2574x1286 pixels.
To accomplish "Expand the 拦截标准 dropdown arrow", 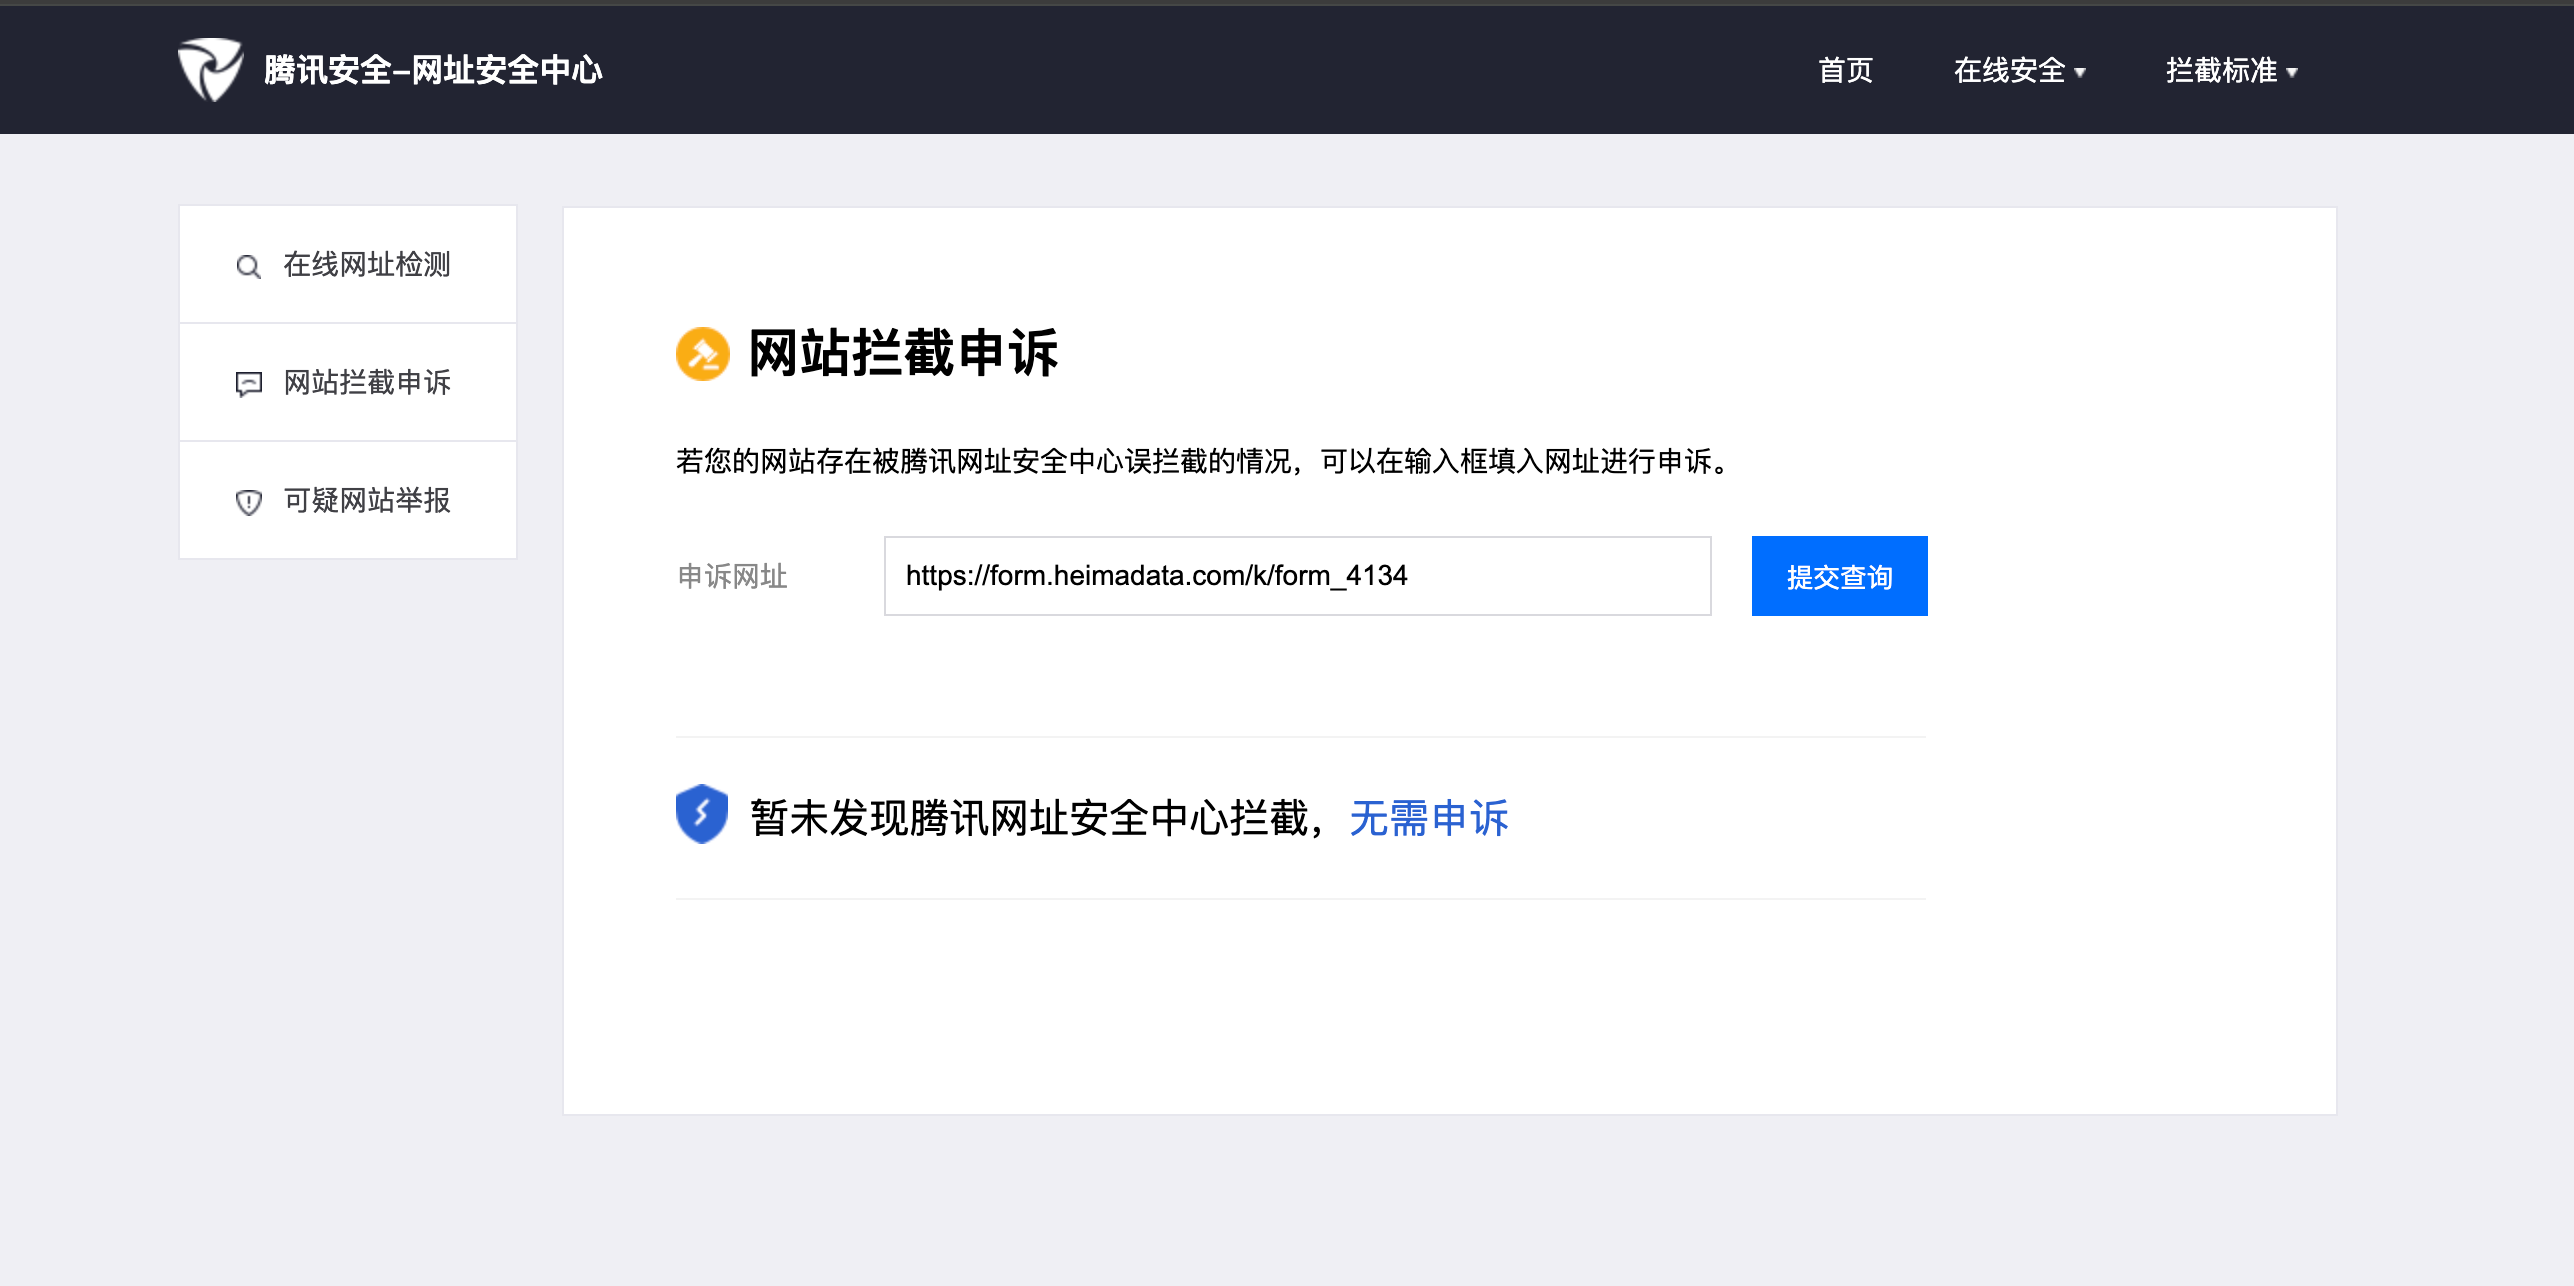I will (x=2293, y=72).
